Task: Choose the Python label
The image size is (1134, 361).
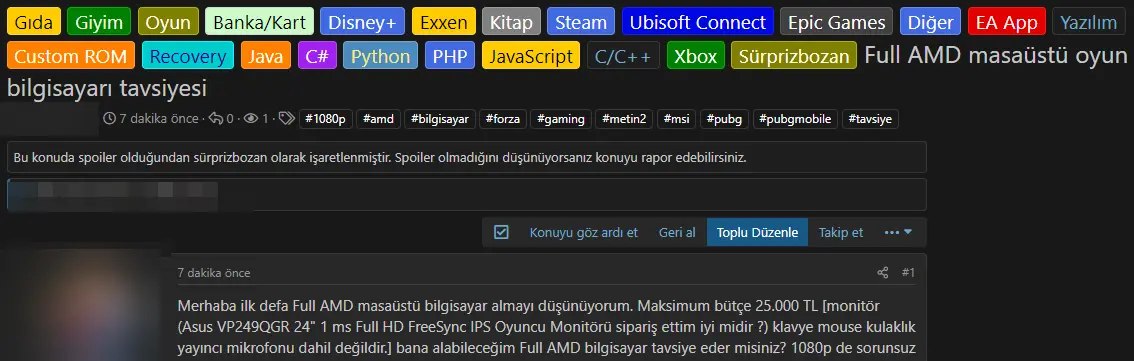Action: coord(380,56)
